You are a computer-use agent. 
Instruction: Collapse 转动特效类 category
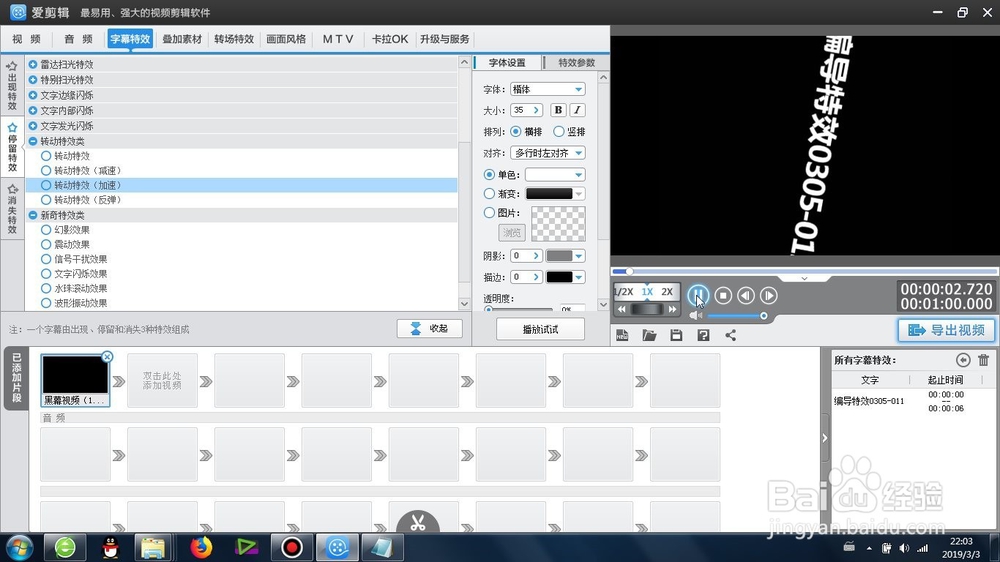(x=33, y=141)
